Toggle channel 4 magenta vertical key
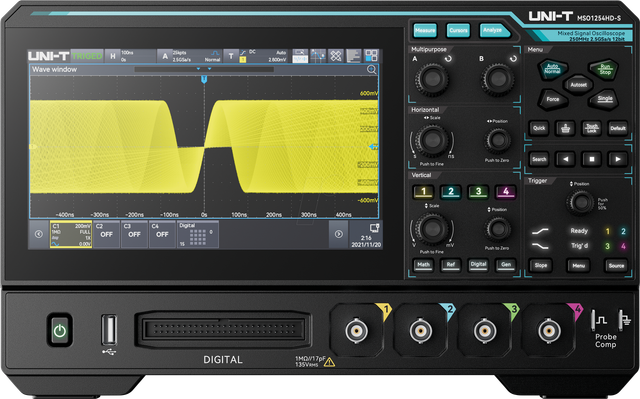This screenshot has width=640, height=399. (x=506, y=192)
